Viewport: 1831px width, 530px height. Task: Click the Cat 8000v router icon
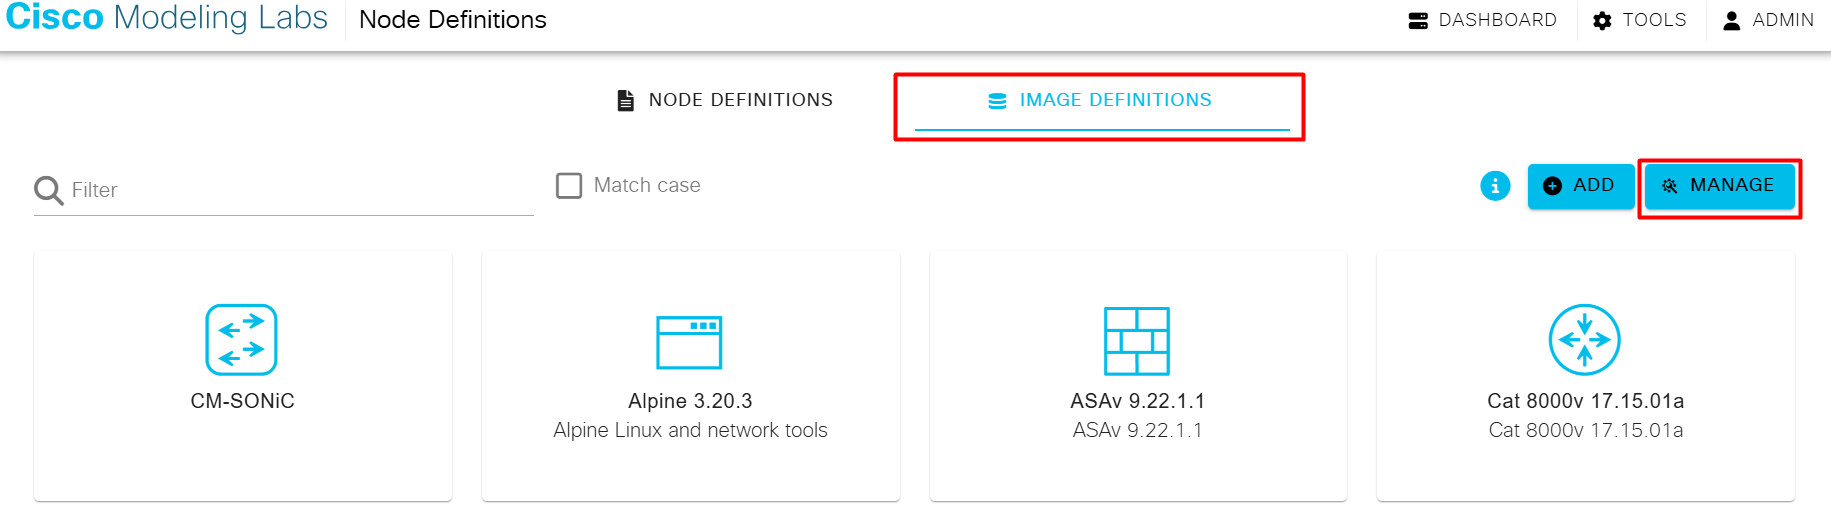pos(1585,340)
